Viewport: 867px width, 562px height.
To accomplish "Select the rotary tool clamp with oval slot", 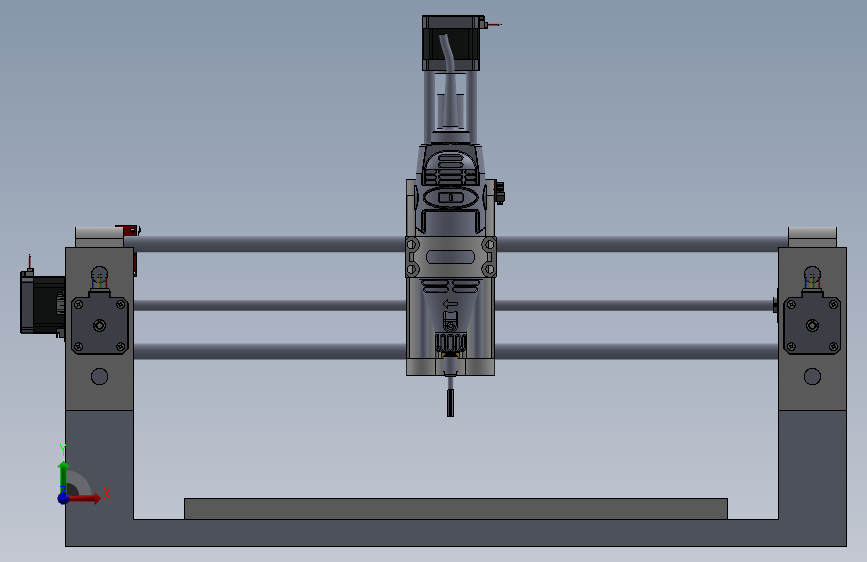I will (x=451, y=257).
